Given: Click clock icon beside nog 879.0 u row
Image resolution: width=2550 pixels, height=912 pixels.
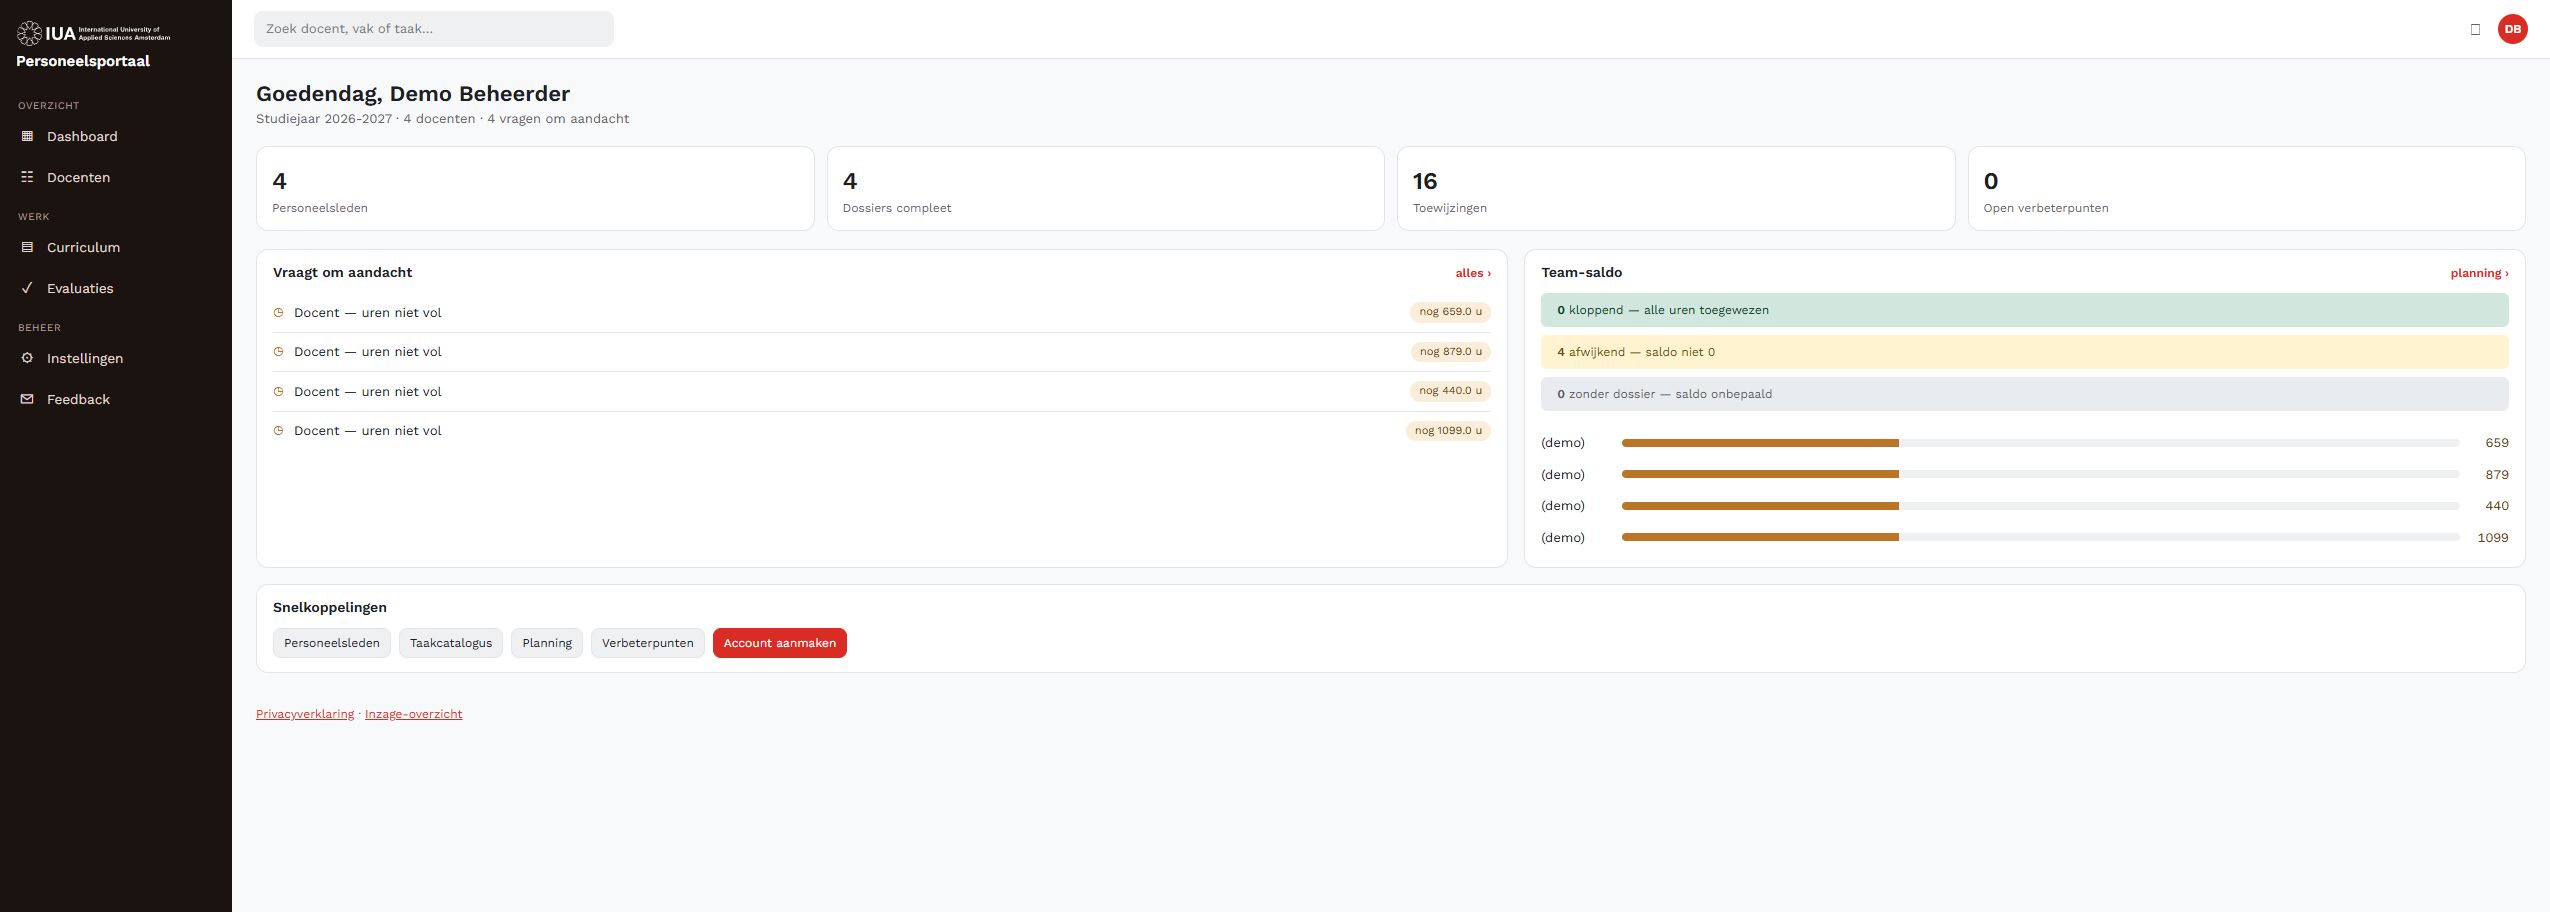Looking at the screenshot, I should point(279,352).
